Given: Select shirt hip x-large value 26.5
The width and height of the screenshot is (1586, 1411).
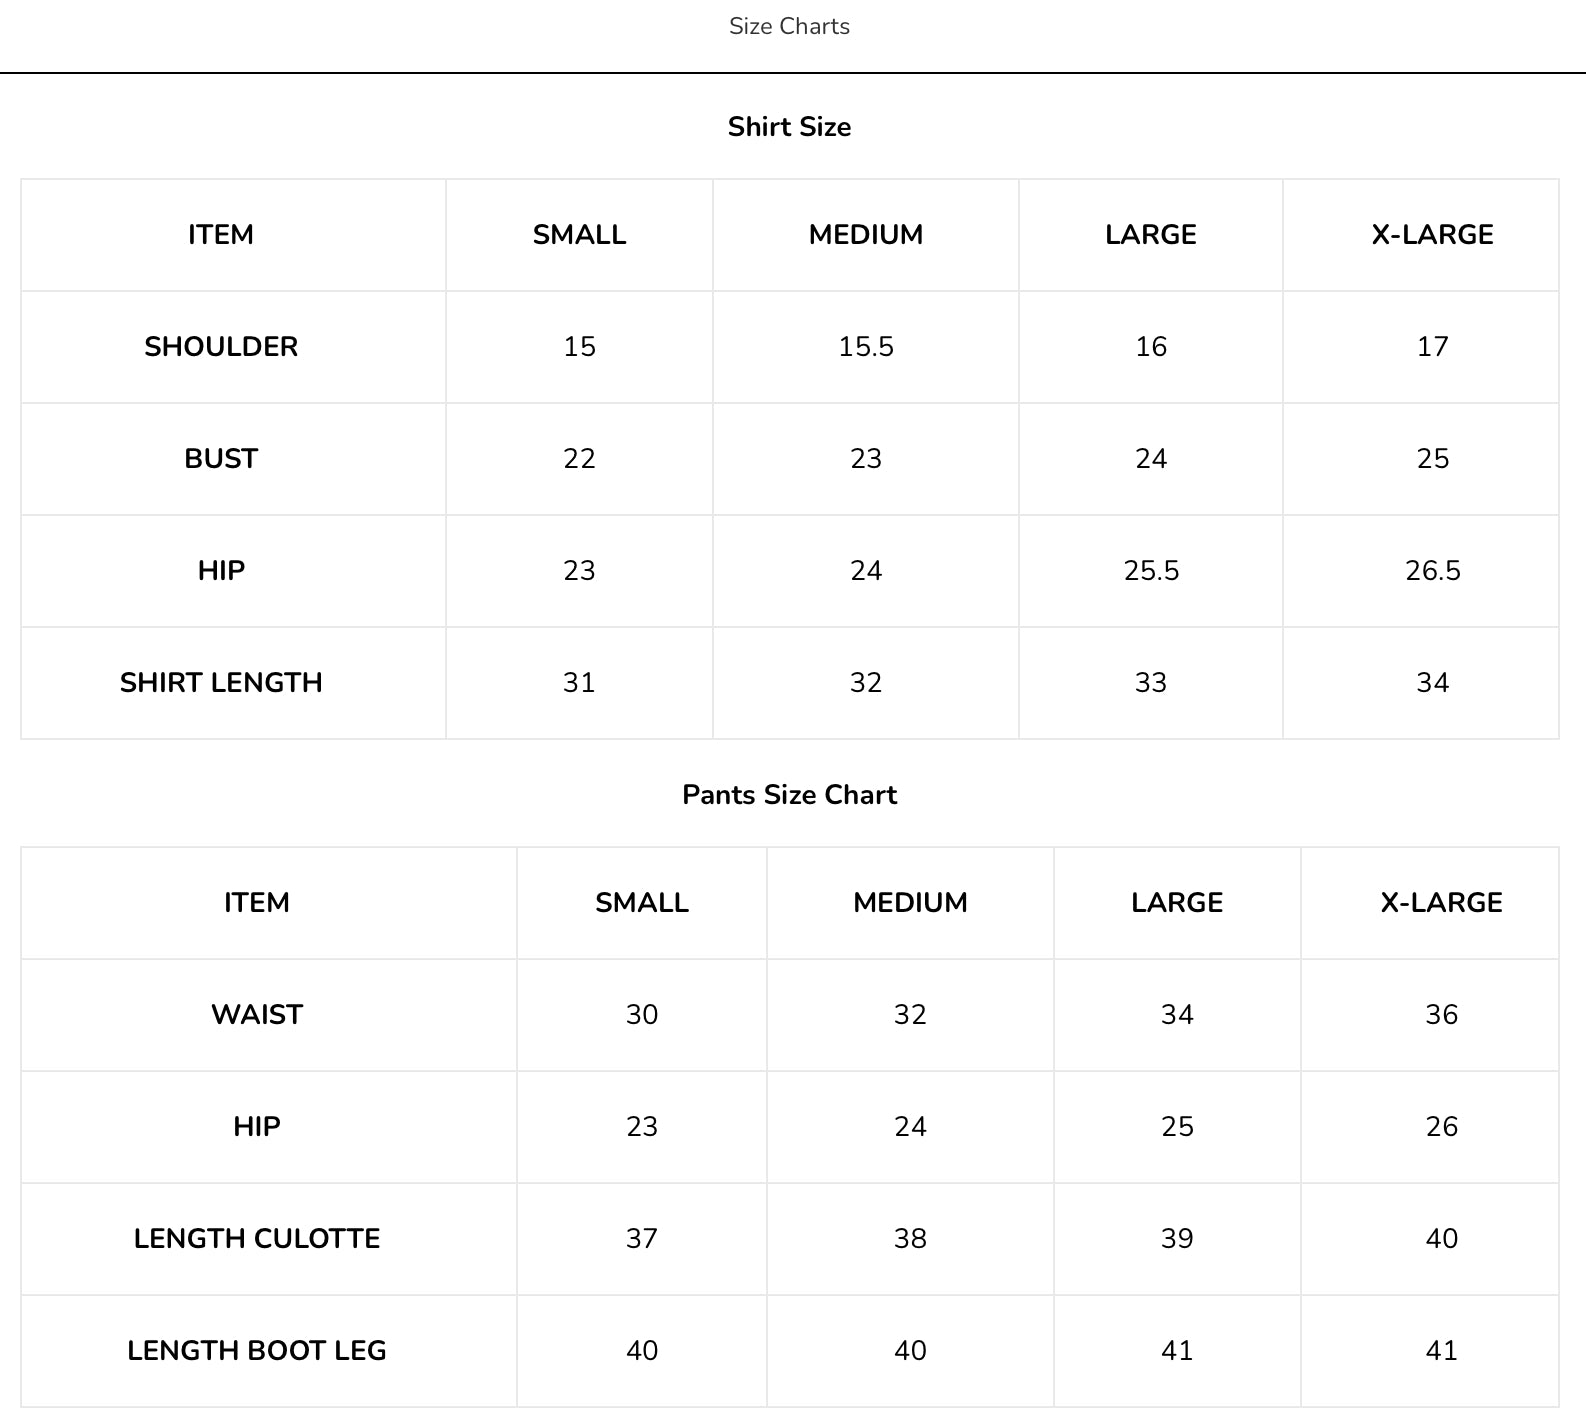Looking at the screenshot, I should coord(1432,571).
